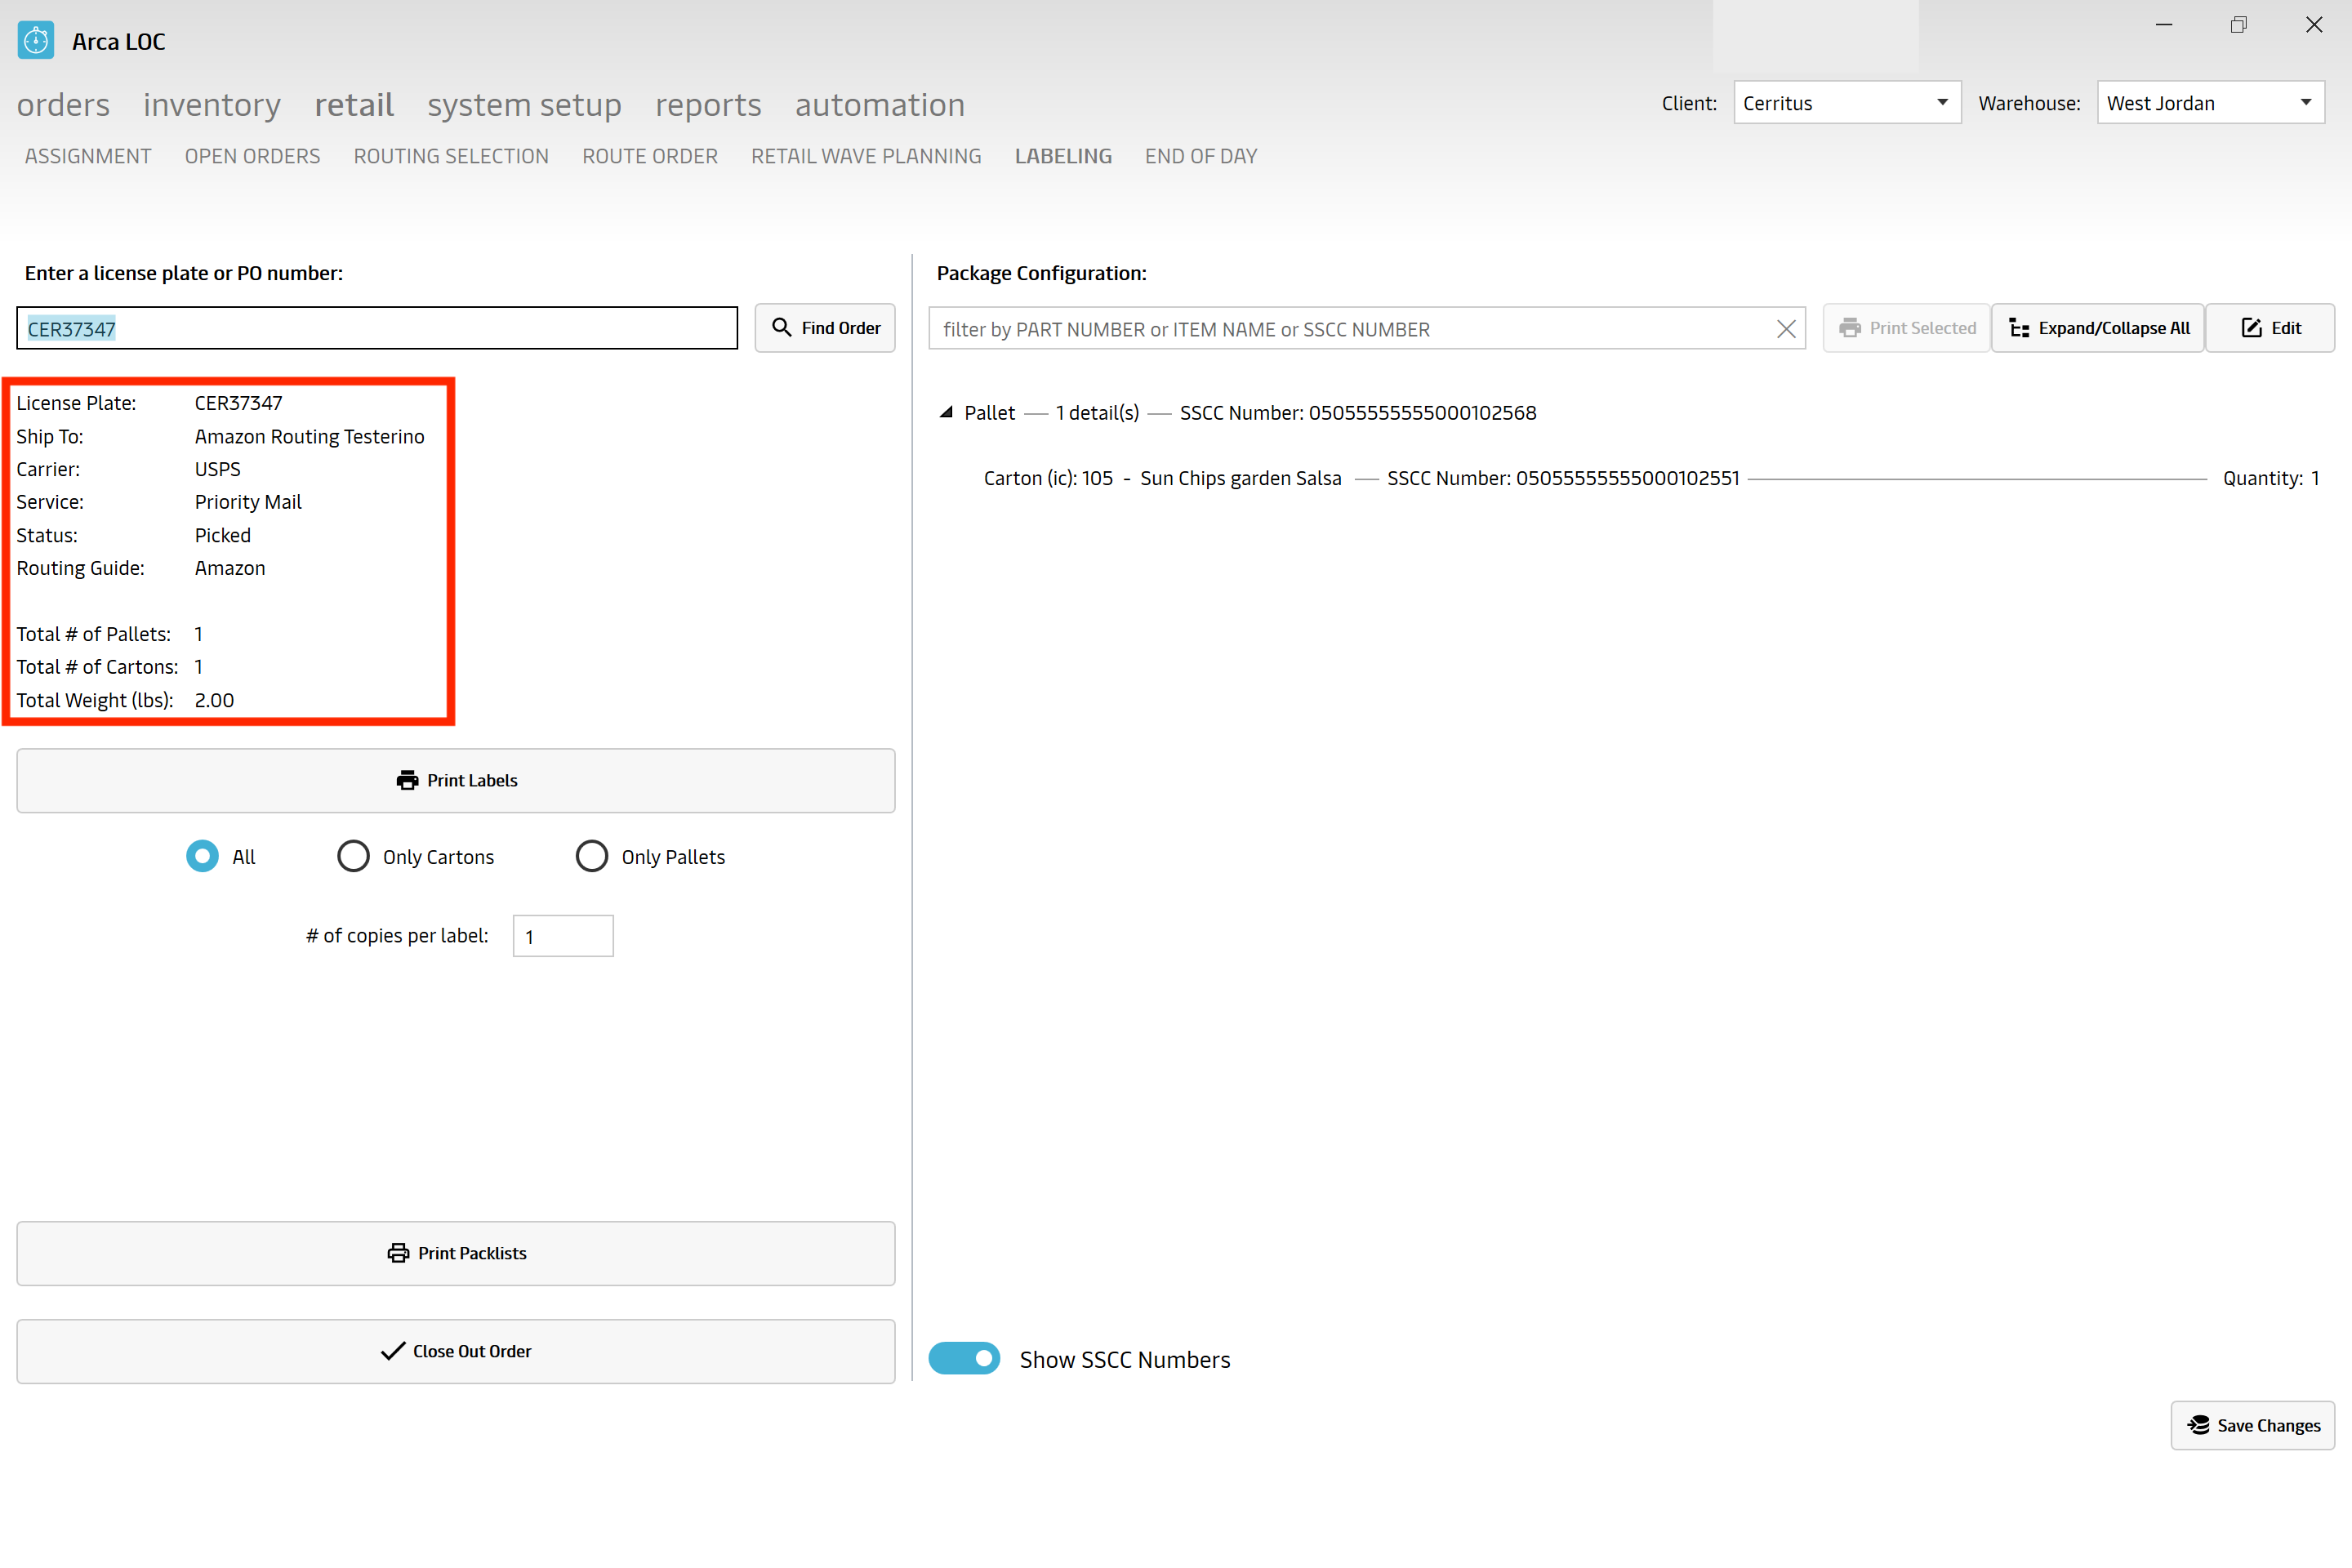Open the system setup menu
This screenshot has width=2352, height=1568.
(524, 105)
